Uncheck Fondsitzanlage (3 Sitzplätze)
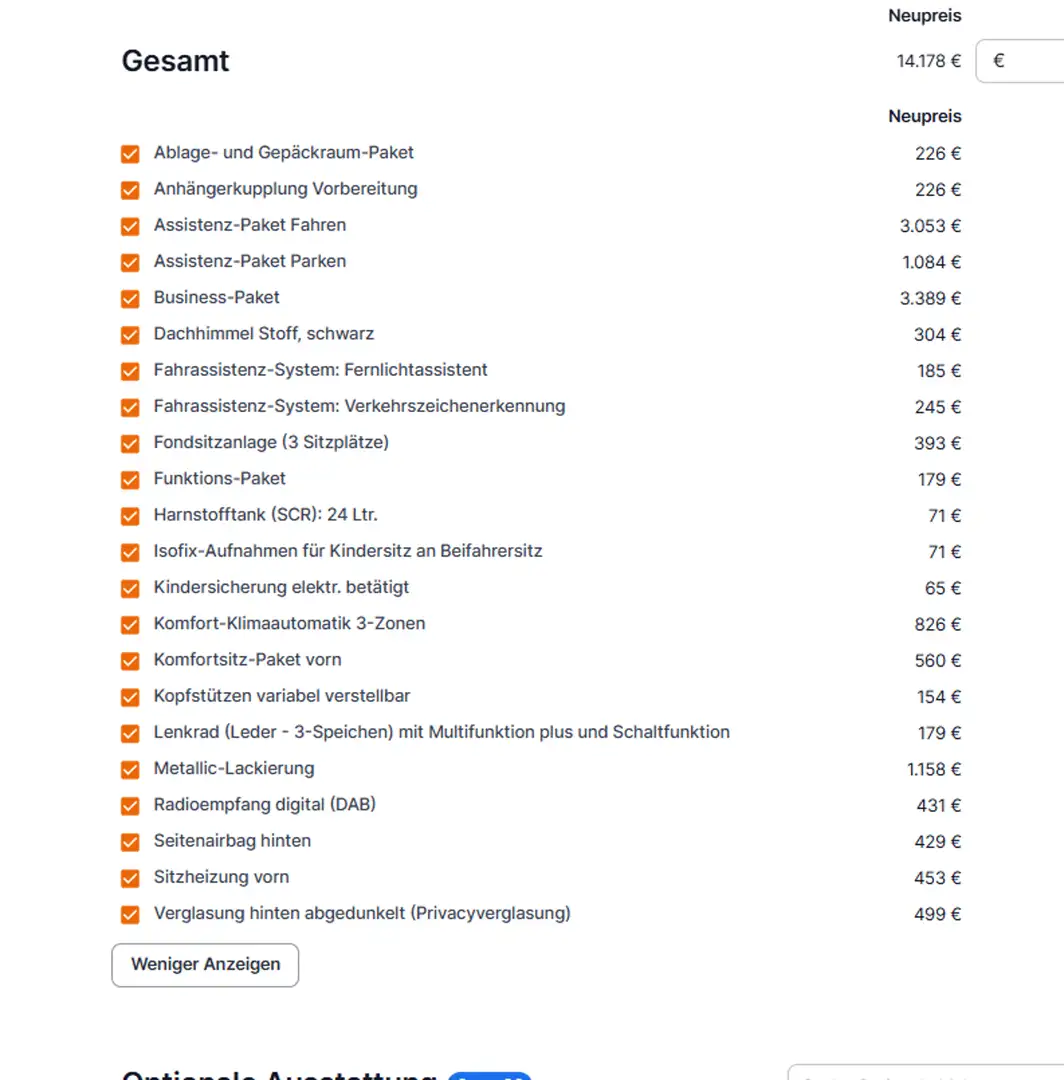1064x1080 pixels. tap(130, 443)
